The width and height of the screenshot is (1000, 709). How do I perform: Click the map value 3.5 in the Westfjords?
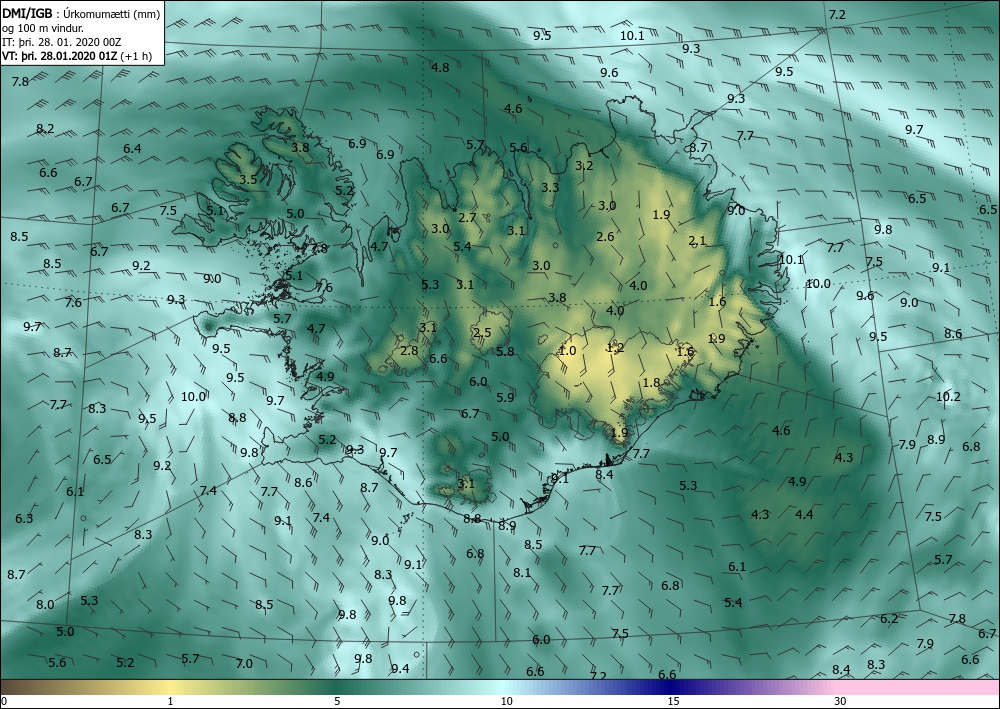click(x=248, y=179)
